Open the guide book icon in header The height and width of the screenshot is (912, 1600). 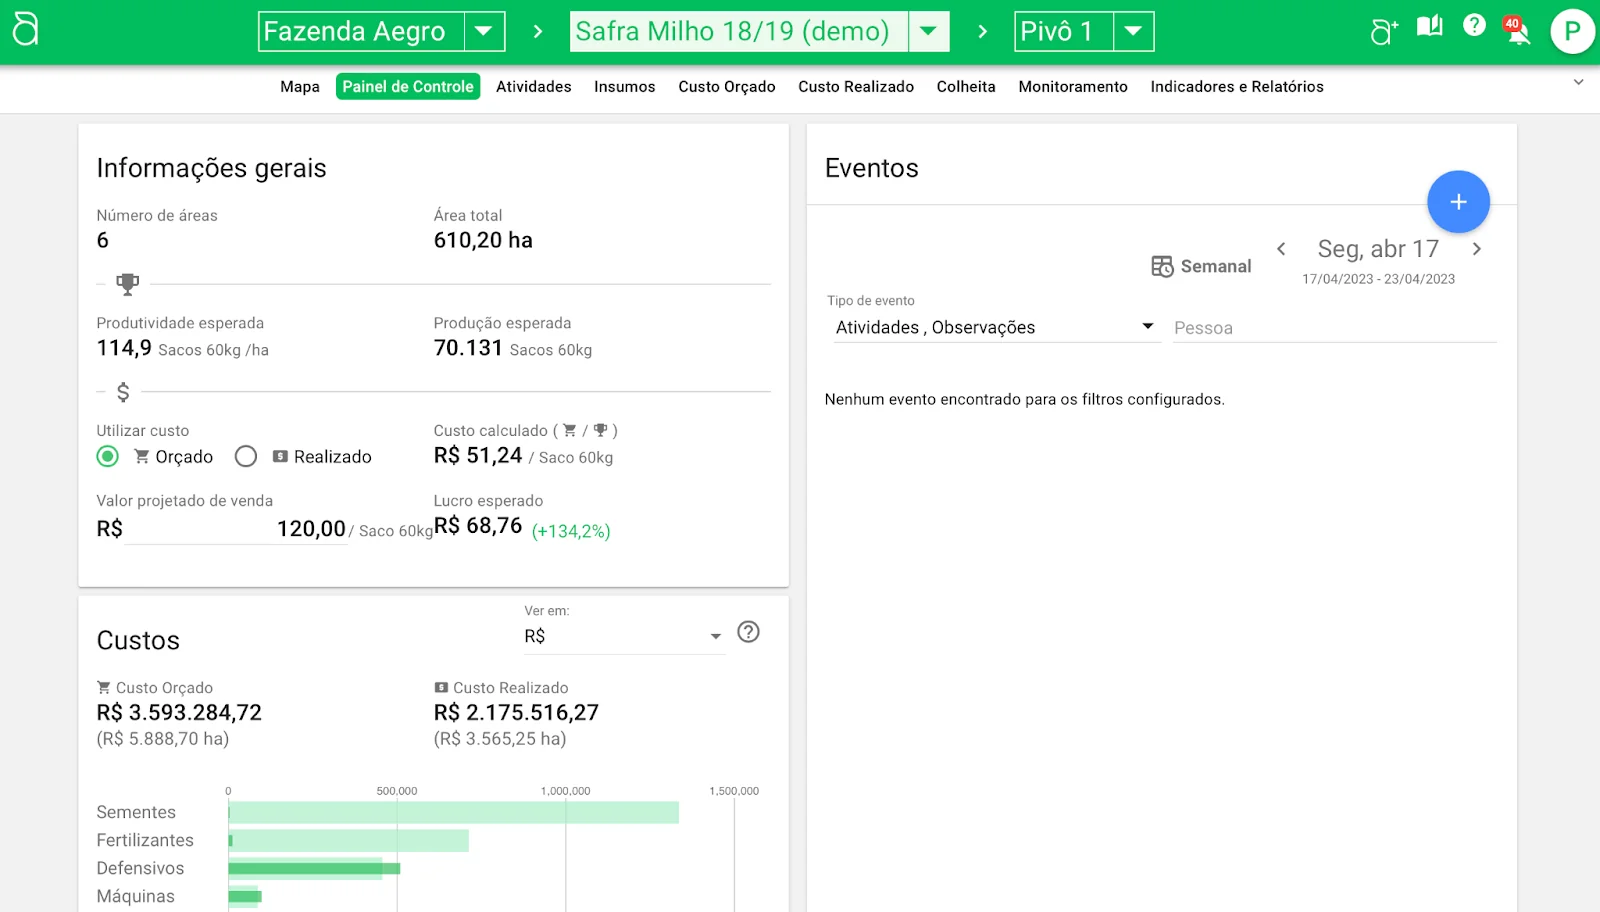tap(1430, 27)
